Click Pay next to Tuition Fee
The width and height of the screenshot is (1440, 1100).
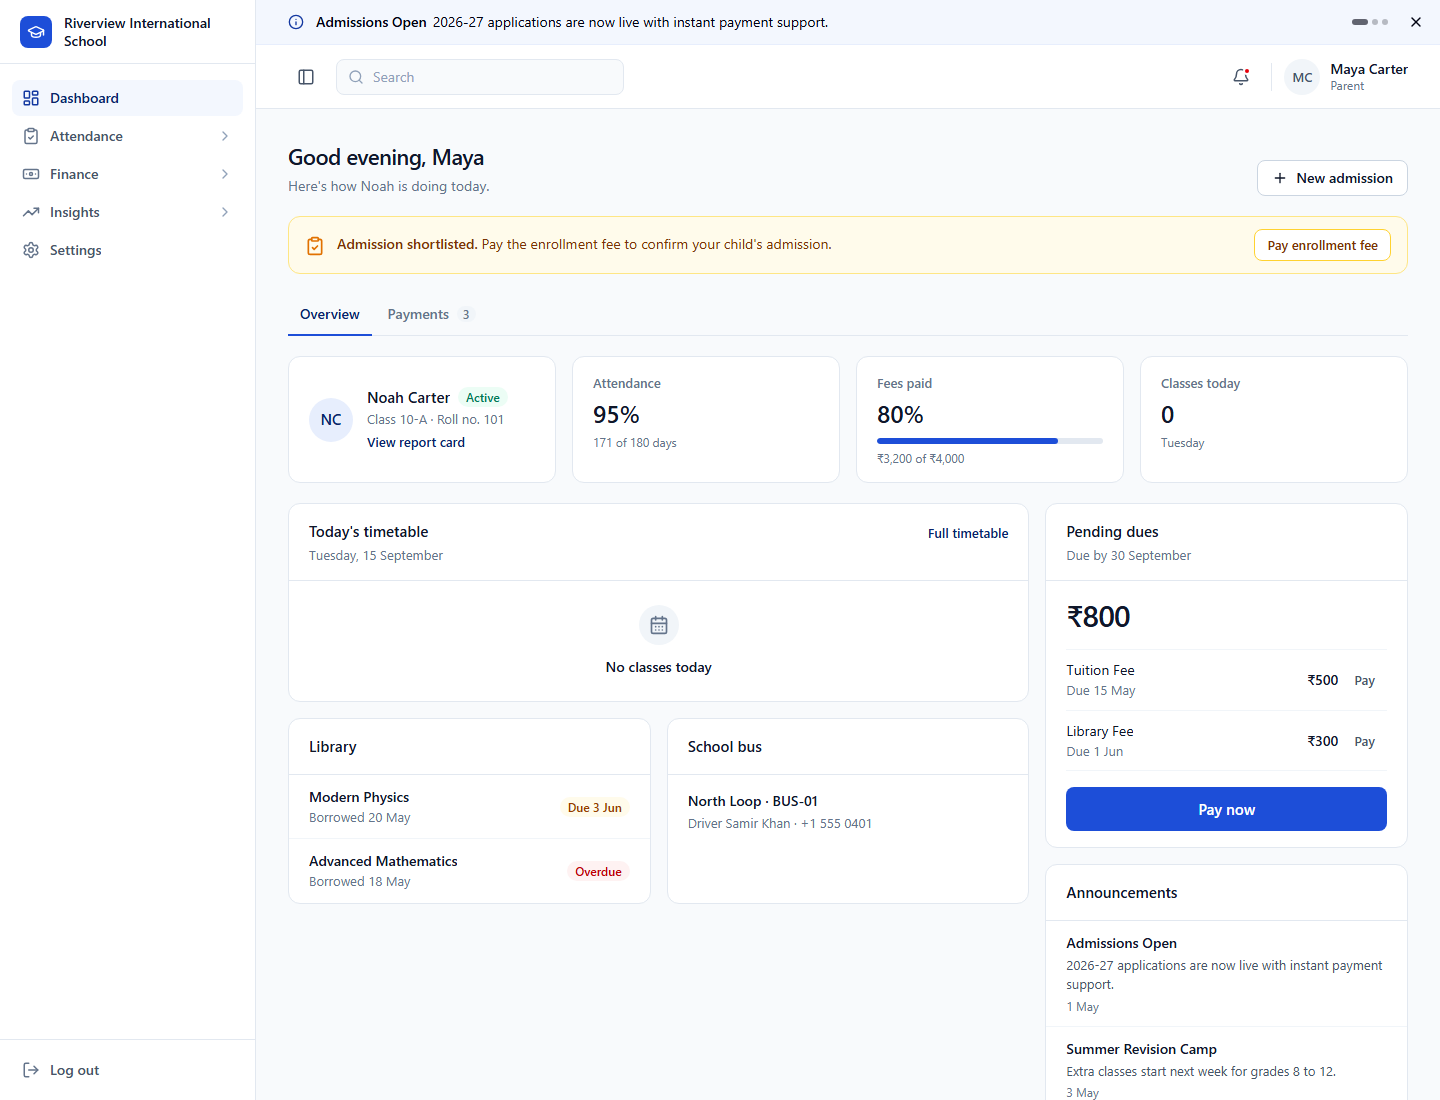click(1365, 680)
